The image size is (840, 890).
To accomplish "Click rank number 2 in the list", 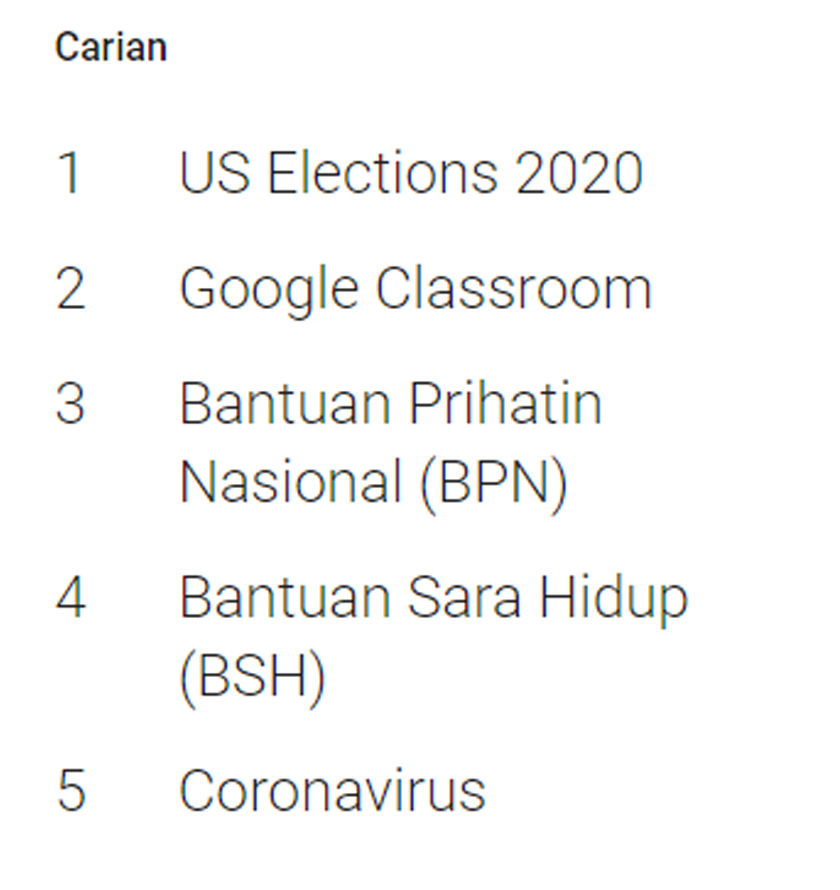I will pos(70,288).
